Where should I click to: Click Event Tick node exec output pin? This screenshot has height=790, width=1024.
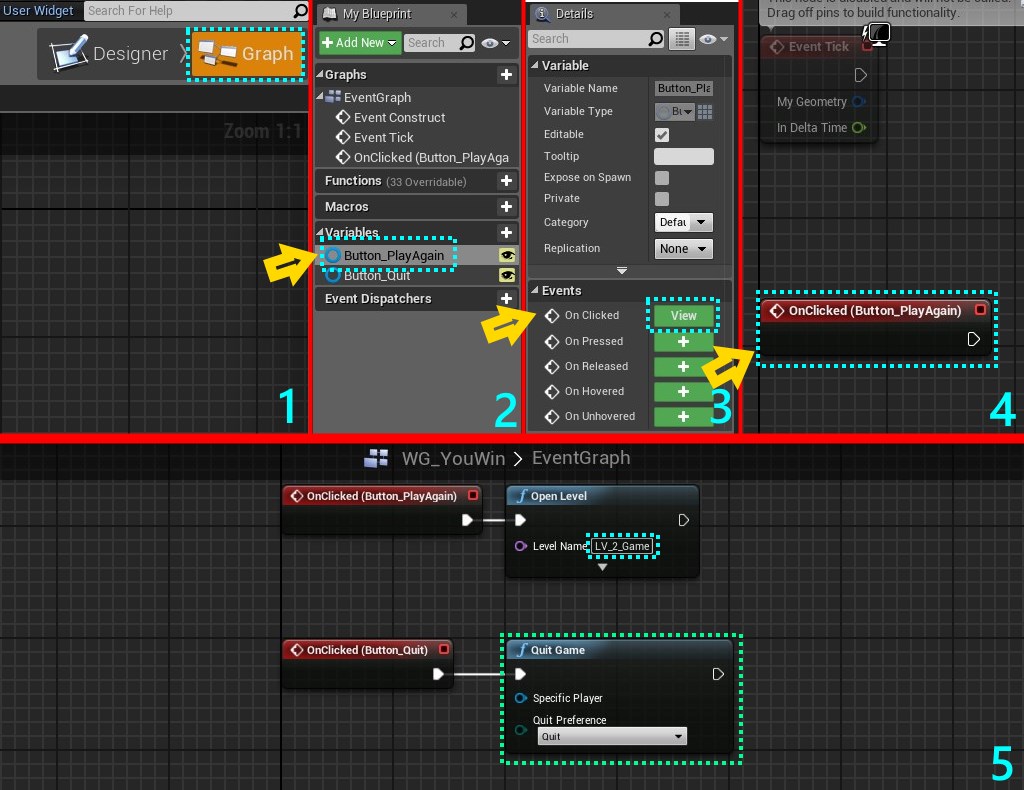861,75
